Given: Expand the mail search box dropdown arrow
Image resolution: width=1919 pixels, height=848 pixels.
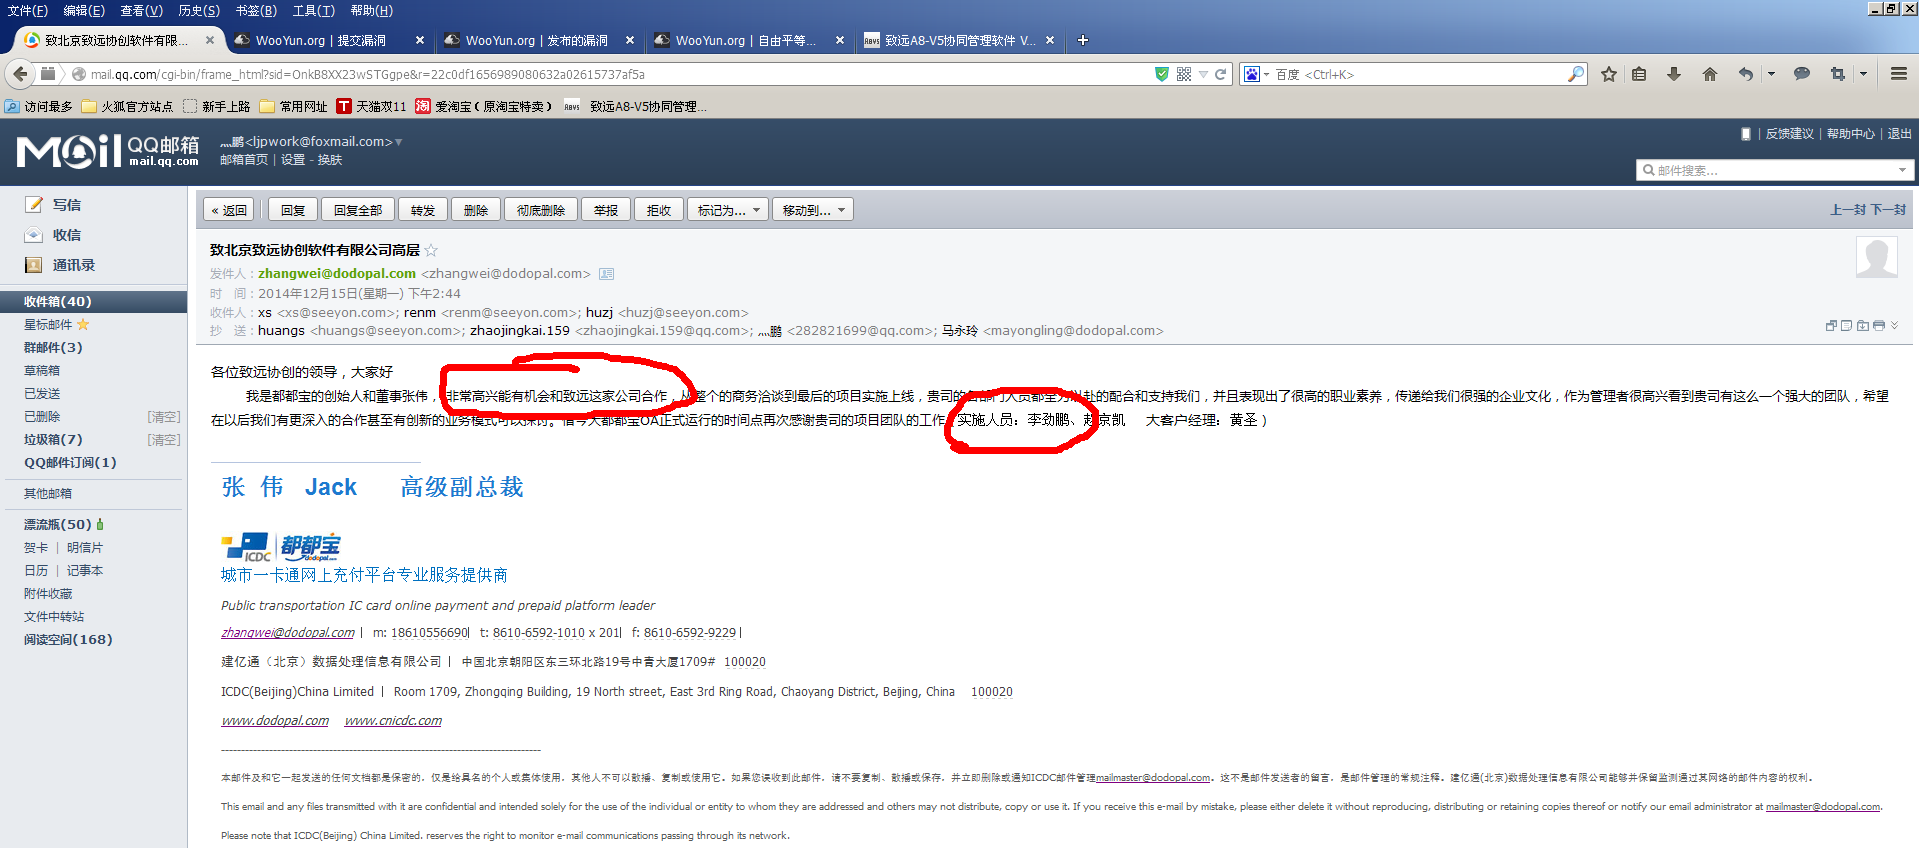Looking at the screenshot, I should (1902, 170).
